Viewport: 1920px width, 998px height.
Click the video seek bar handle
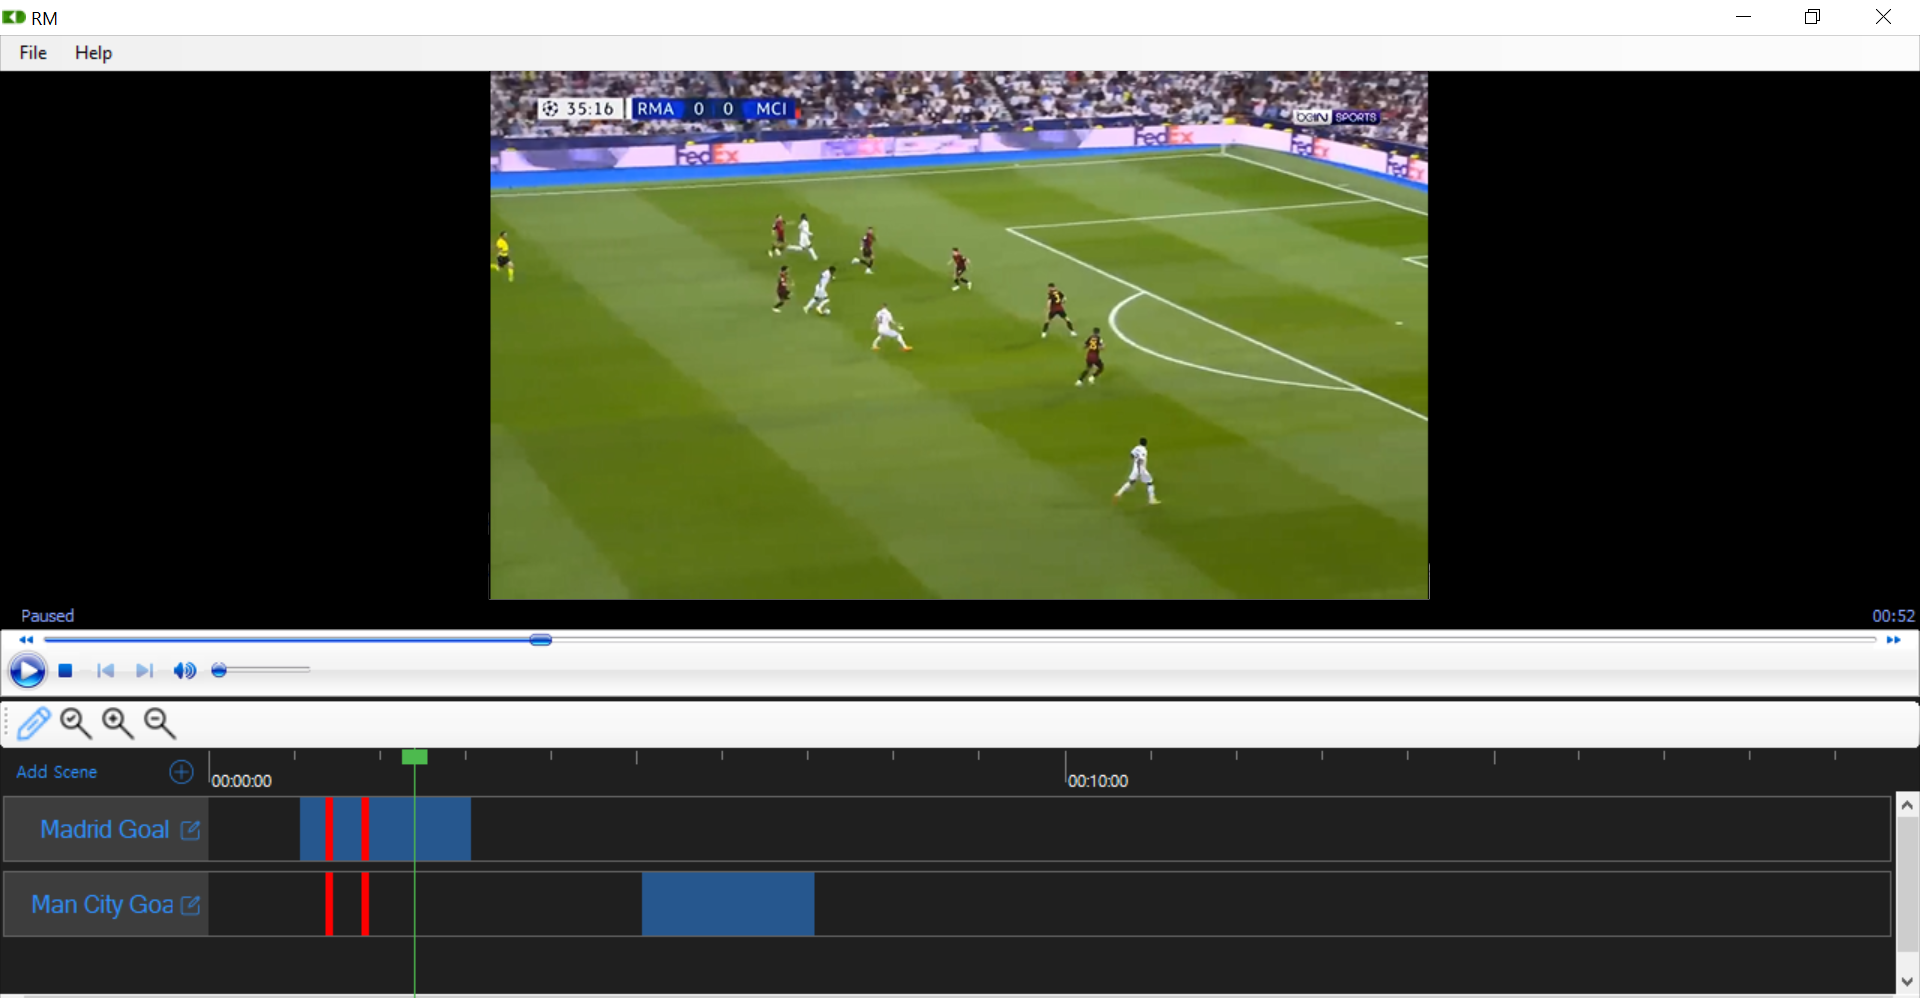(541, 640)
